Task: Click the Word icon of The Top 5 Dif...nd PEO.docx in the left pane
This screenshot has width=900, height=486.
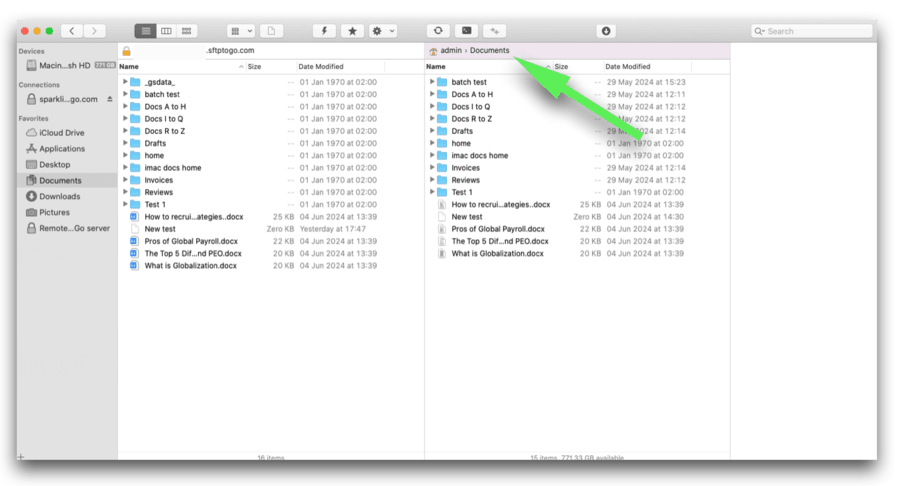Action: click(x=134, y=254)
